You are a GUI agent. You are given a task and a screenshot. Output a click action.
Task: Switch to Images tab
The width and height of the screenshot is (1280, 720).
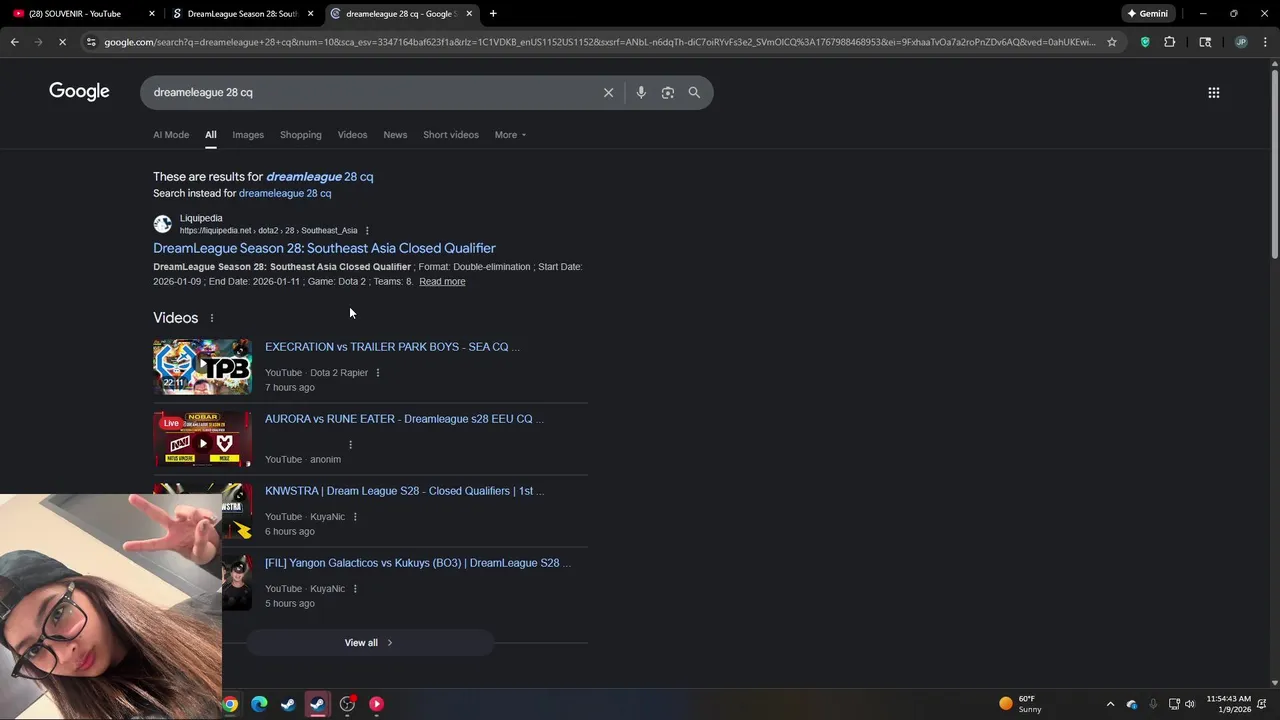[x=248, y=135]
